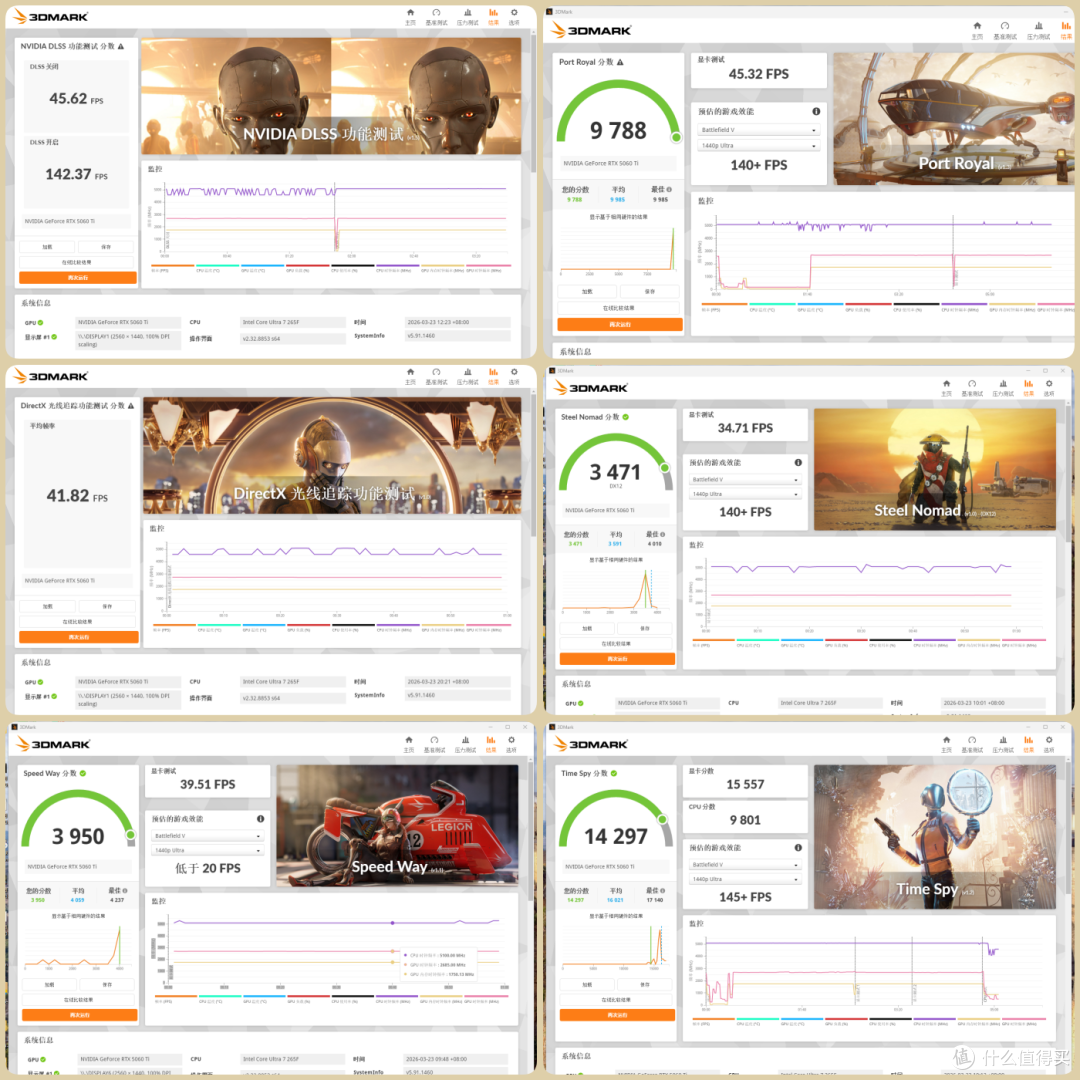The height and width of the screenshot is (1080, 1080).
Task: Open the 1440p Ultra dropdown in Time Spy window
Action: (745, 879)
